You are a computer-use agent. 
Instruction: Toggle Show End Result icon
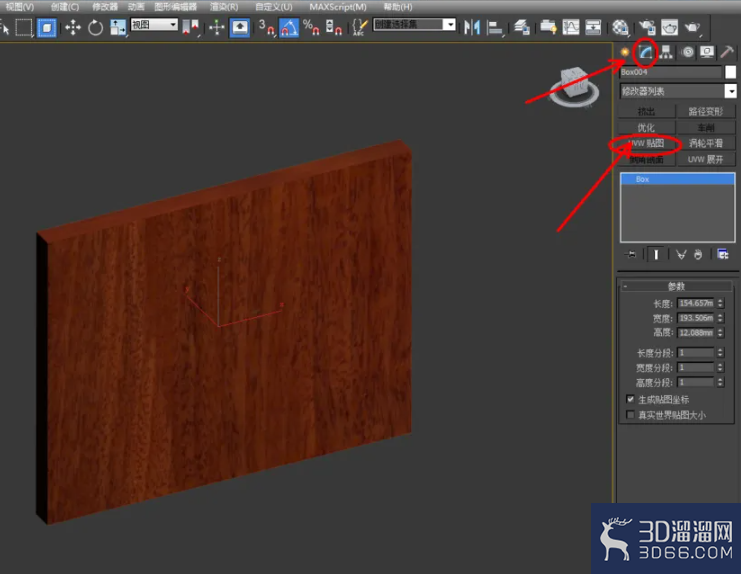[656, 255]
